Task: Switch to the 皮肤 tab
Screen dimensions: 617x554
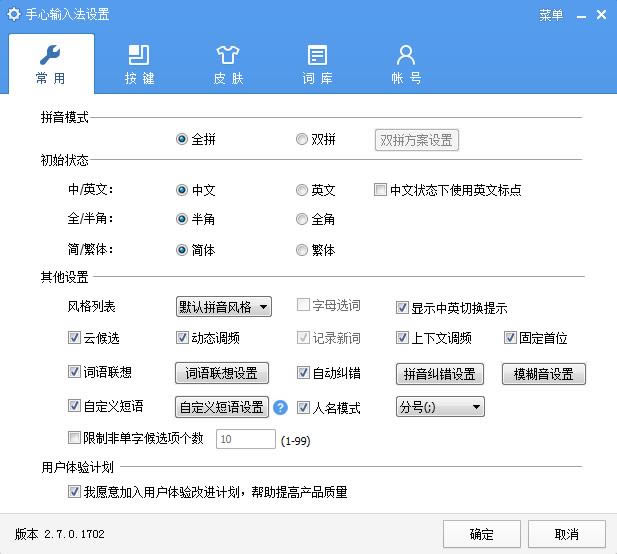Action: point(228,64)
